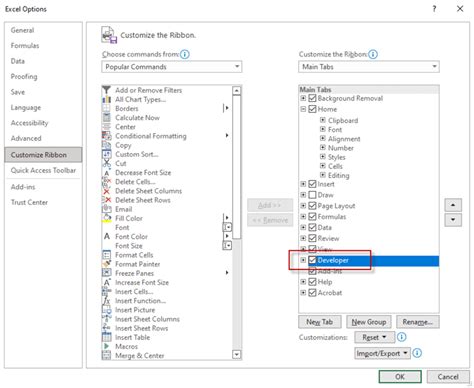Click the Font Color A icon
474x388 pixels.
(x=106, y=237)
